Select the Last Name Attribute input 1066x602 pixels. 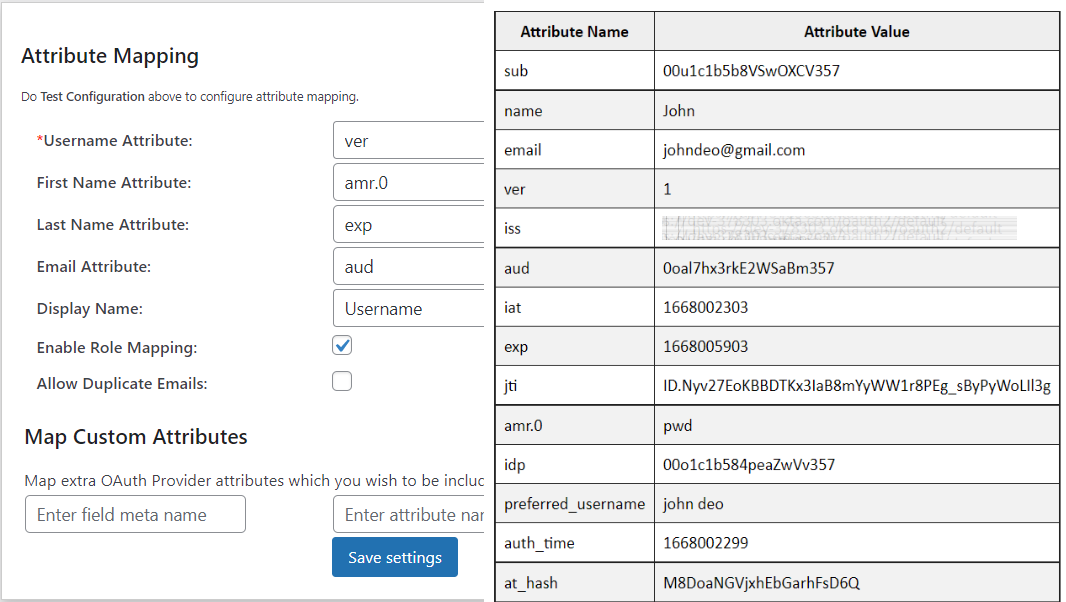(409, 224)
